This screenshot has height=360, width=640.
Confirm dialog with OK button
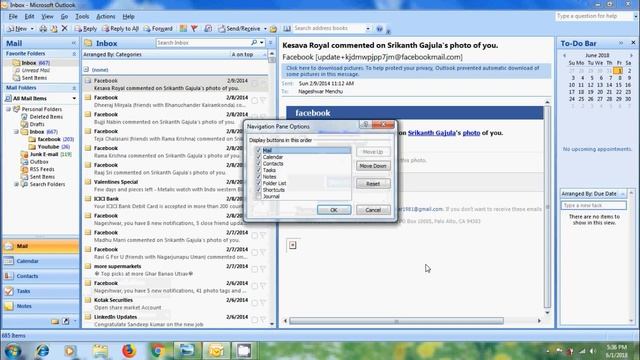[x=334, y=210]
